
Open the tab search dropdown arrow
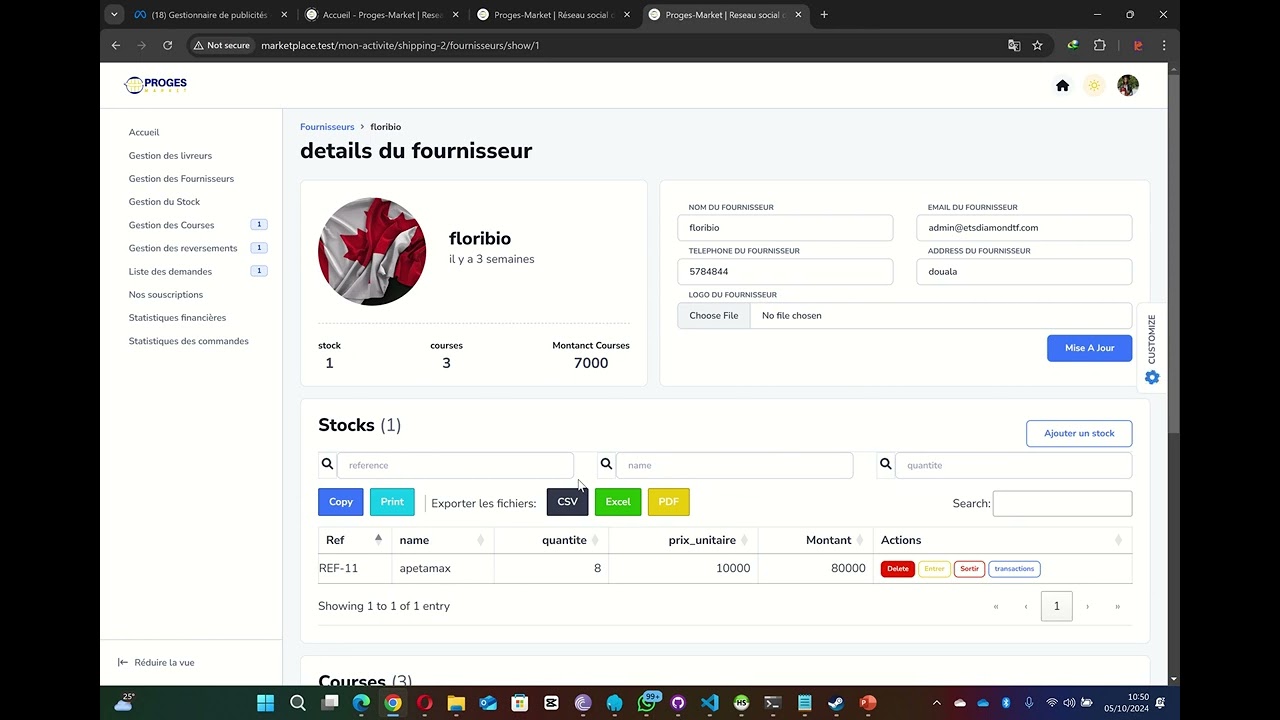point(114,15)
